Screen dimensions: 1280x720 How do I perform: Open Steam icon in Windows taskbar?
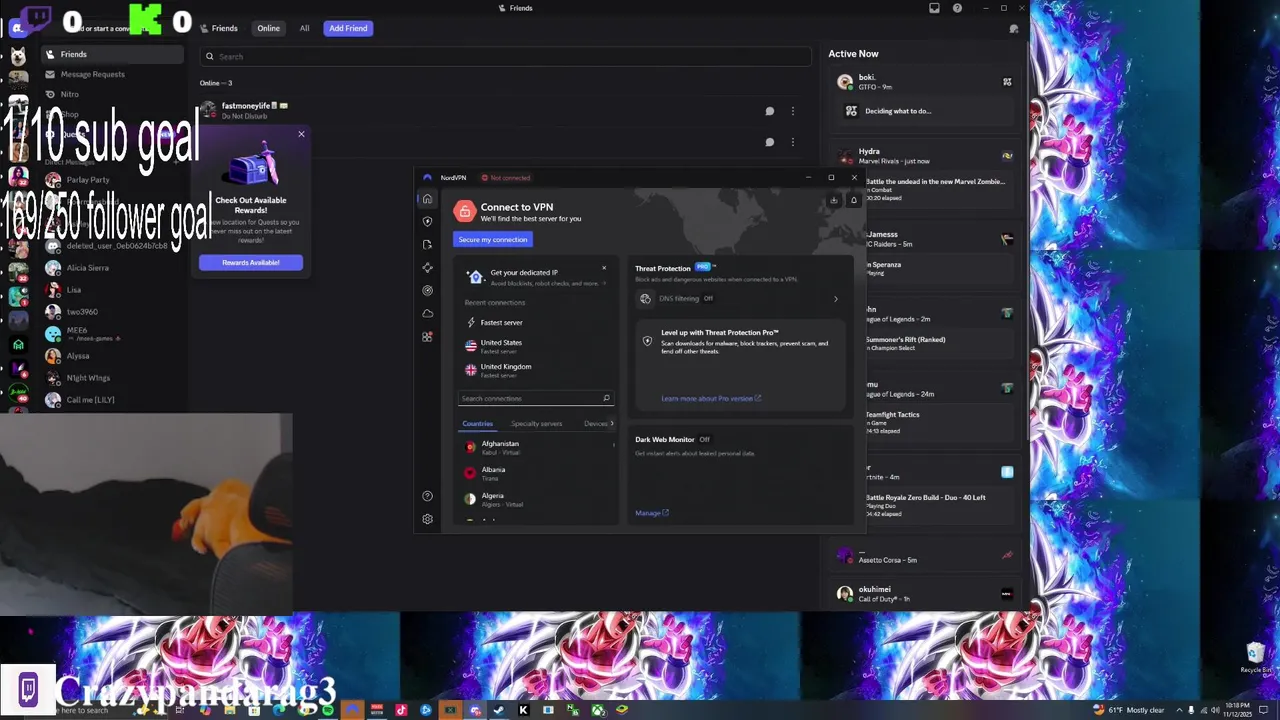[x=499, y=710]
